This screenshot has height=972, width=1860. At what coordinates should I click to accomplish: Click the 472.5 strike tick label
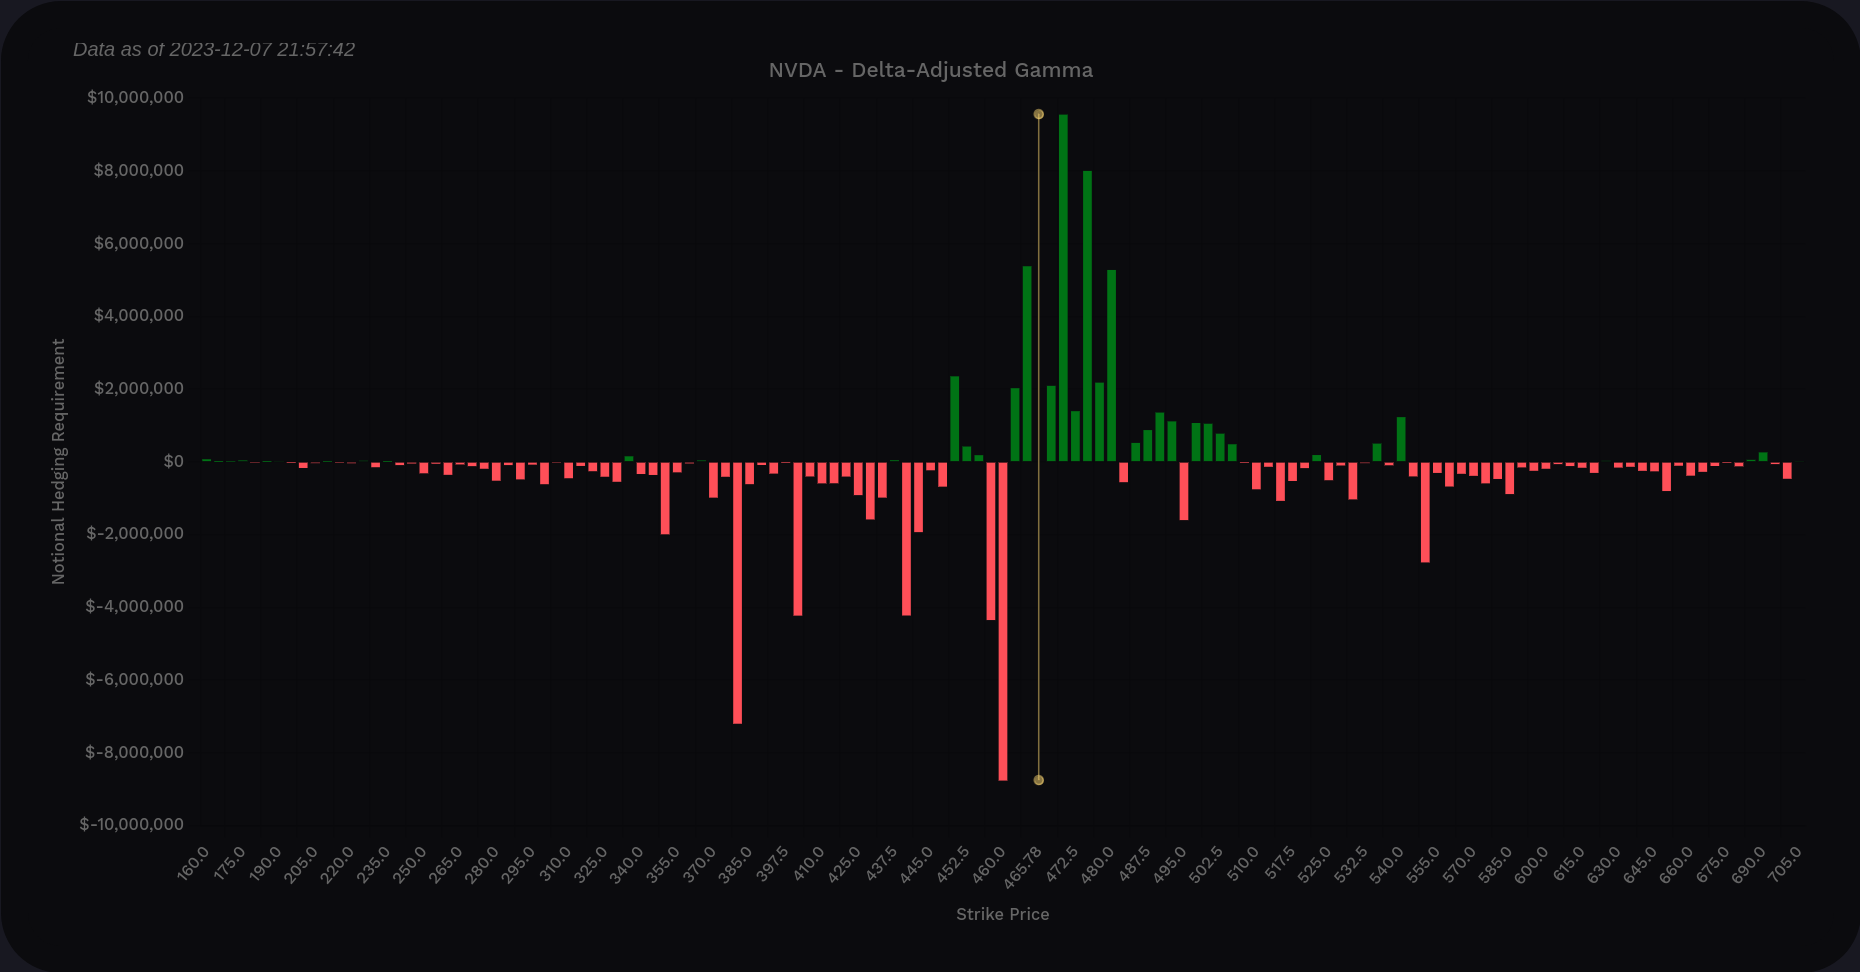tap(1061, 863)
